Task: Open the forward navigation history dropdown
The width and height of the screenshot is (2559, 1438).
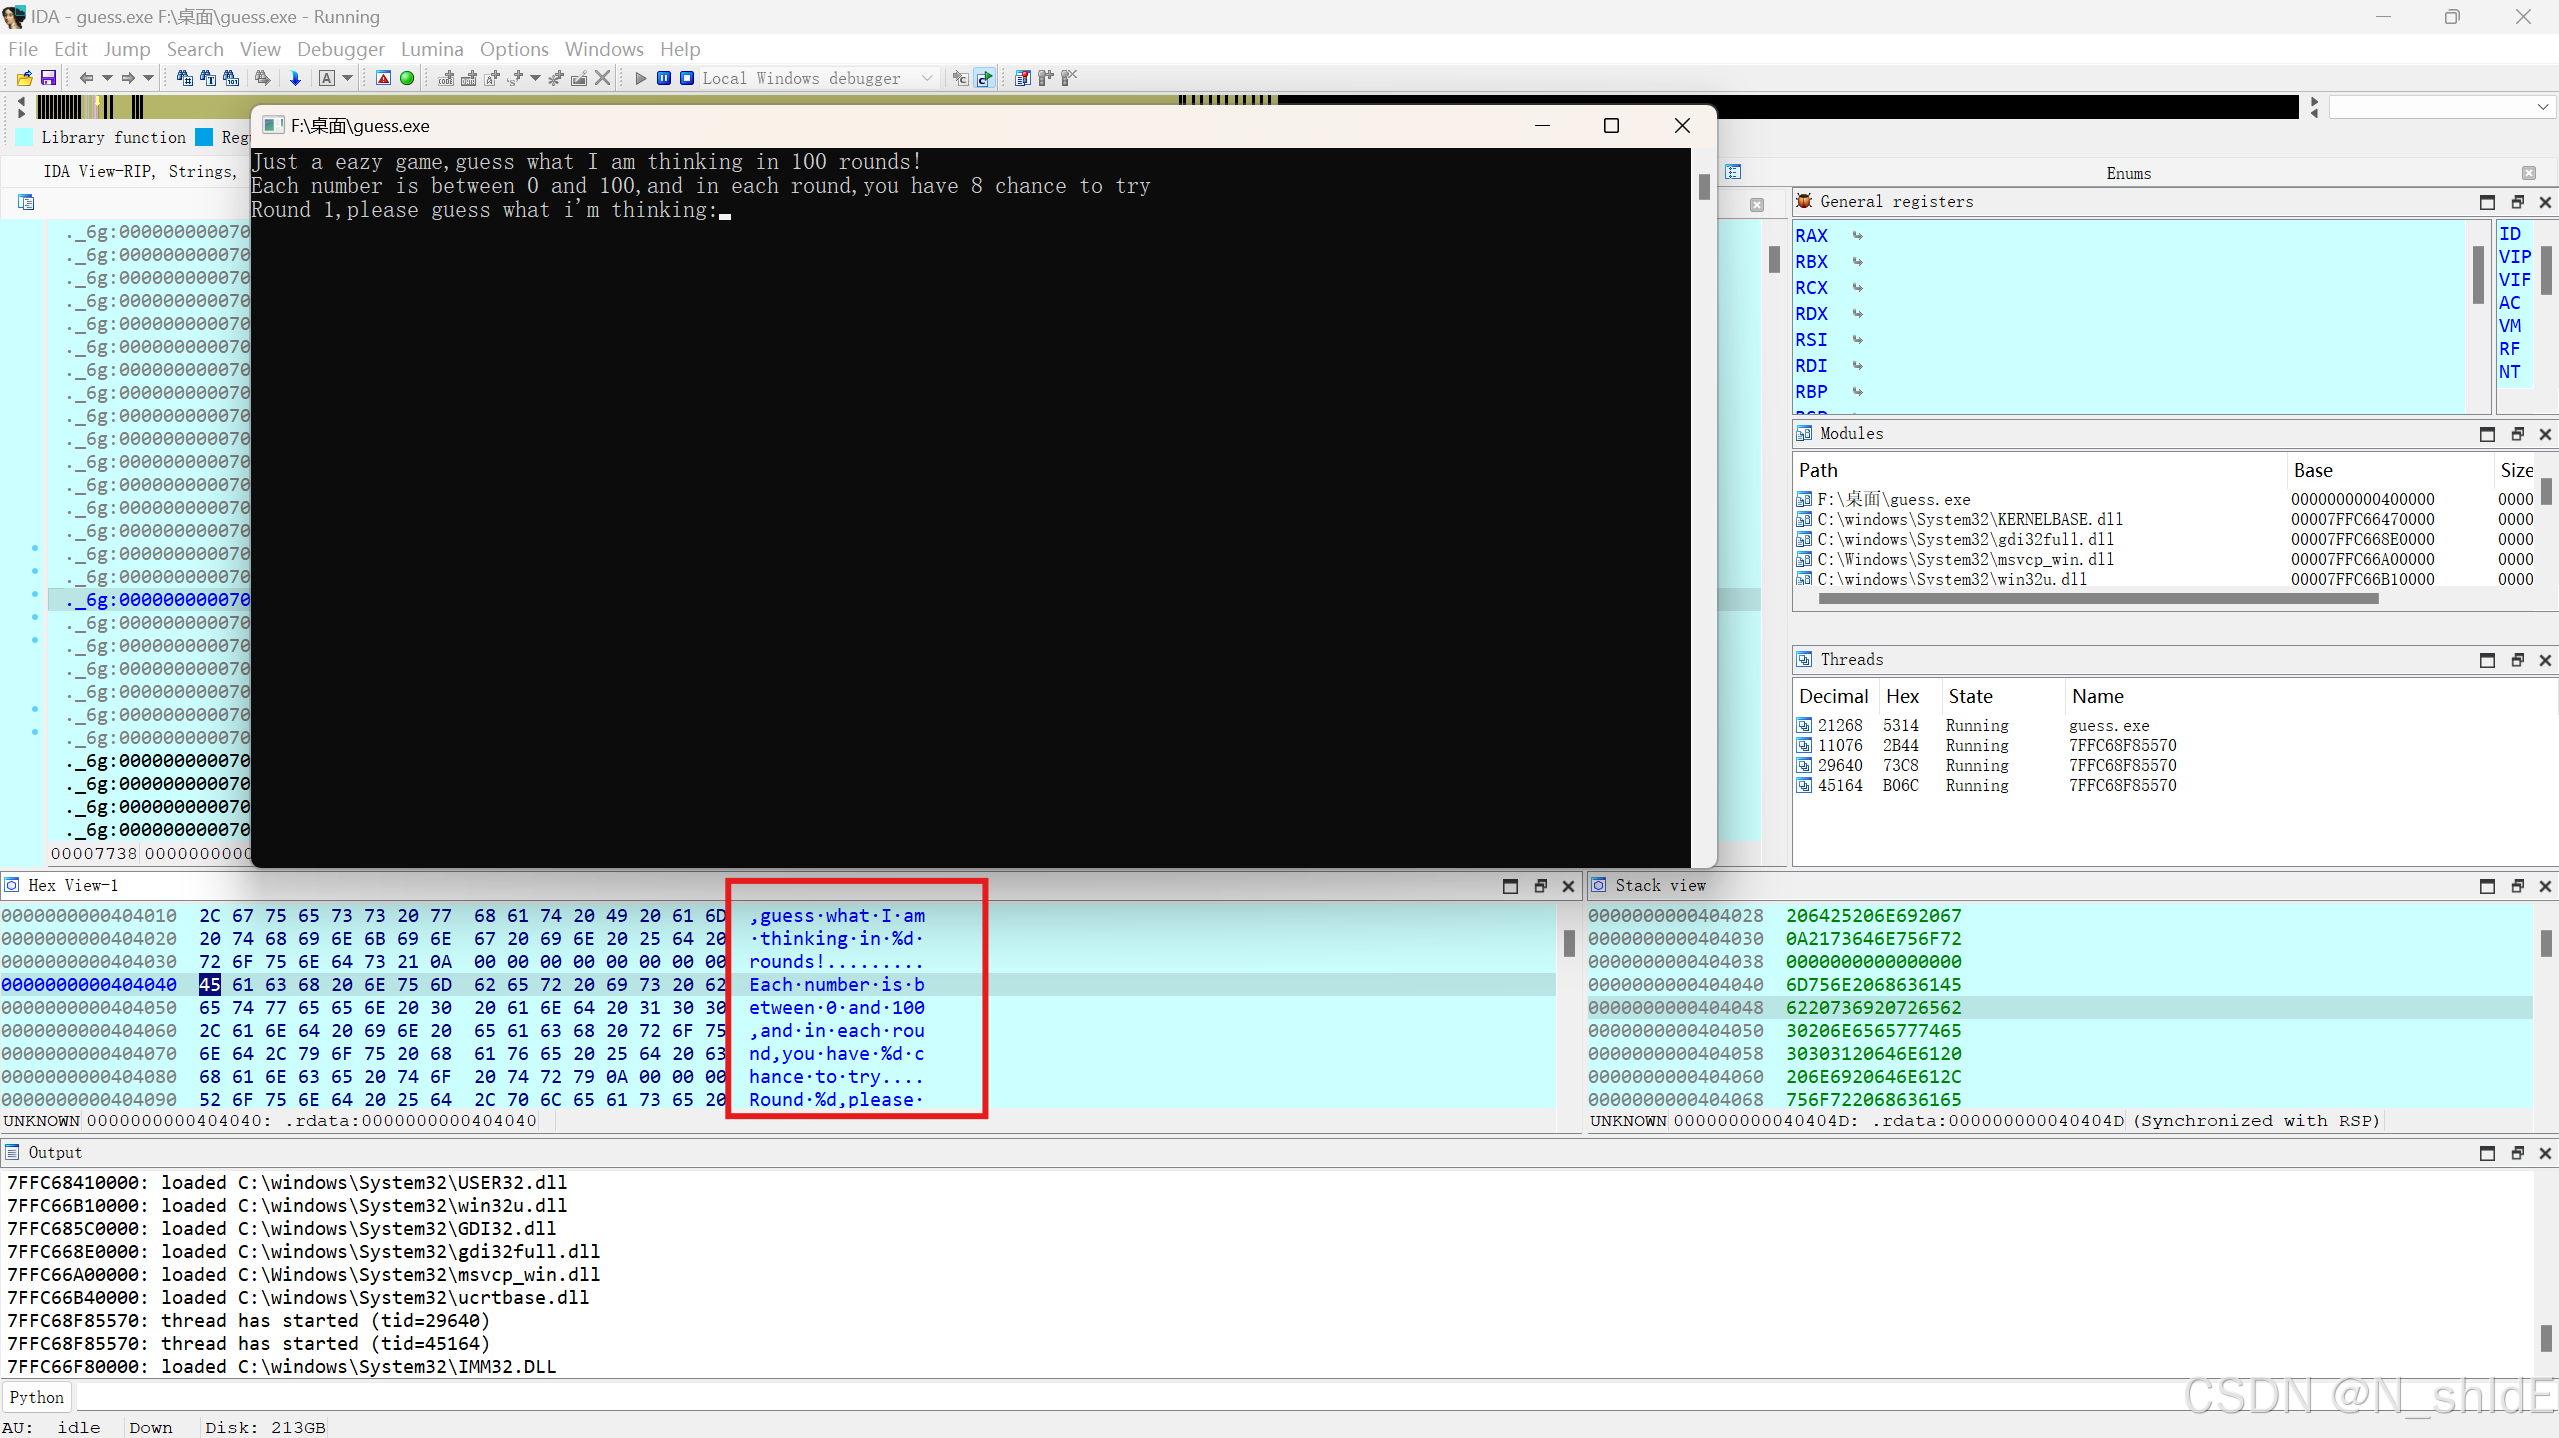Action: click(147, 78)
